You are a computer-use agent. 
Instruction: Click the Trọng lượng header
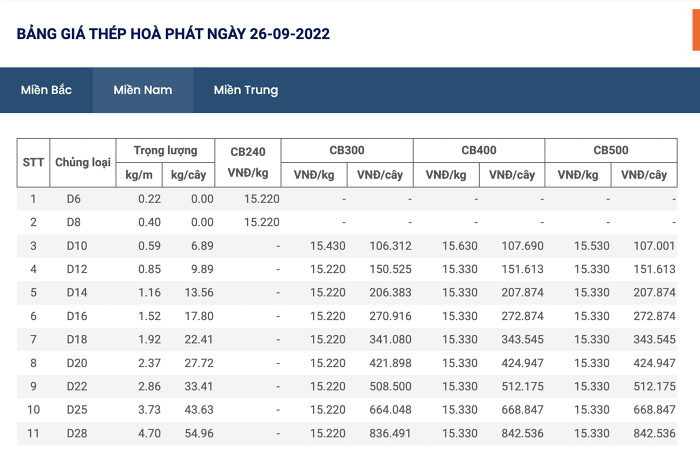point(166,150)
